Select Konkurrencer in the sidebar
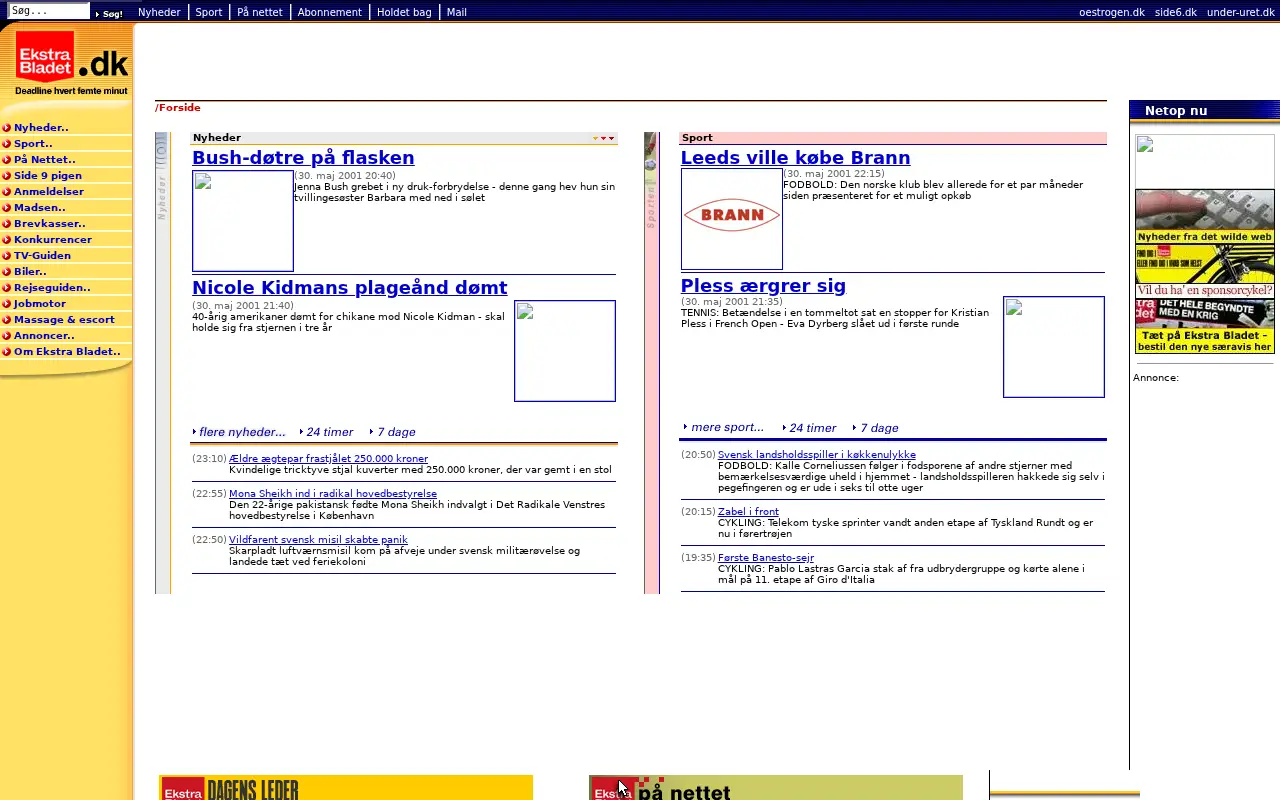The image size is (1280, 800). pos(53,239)
